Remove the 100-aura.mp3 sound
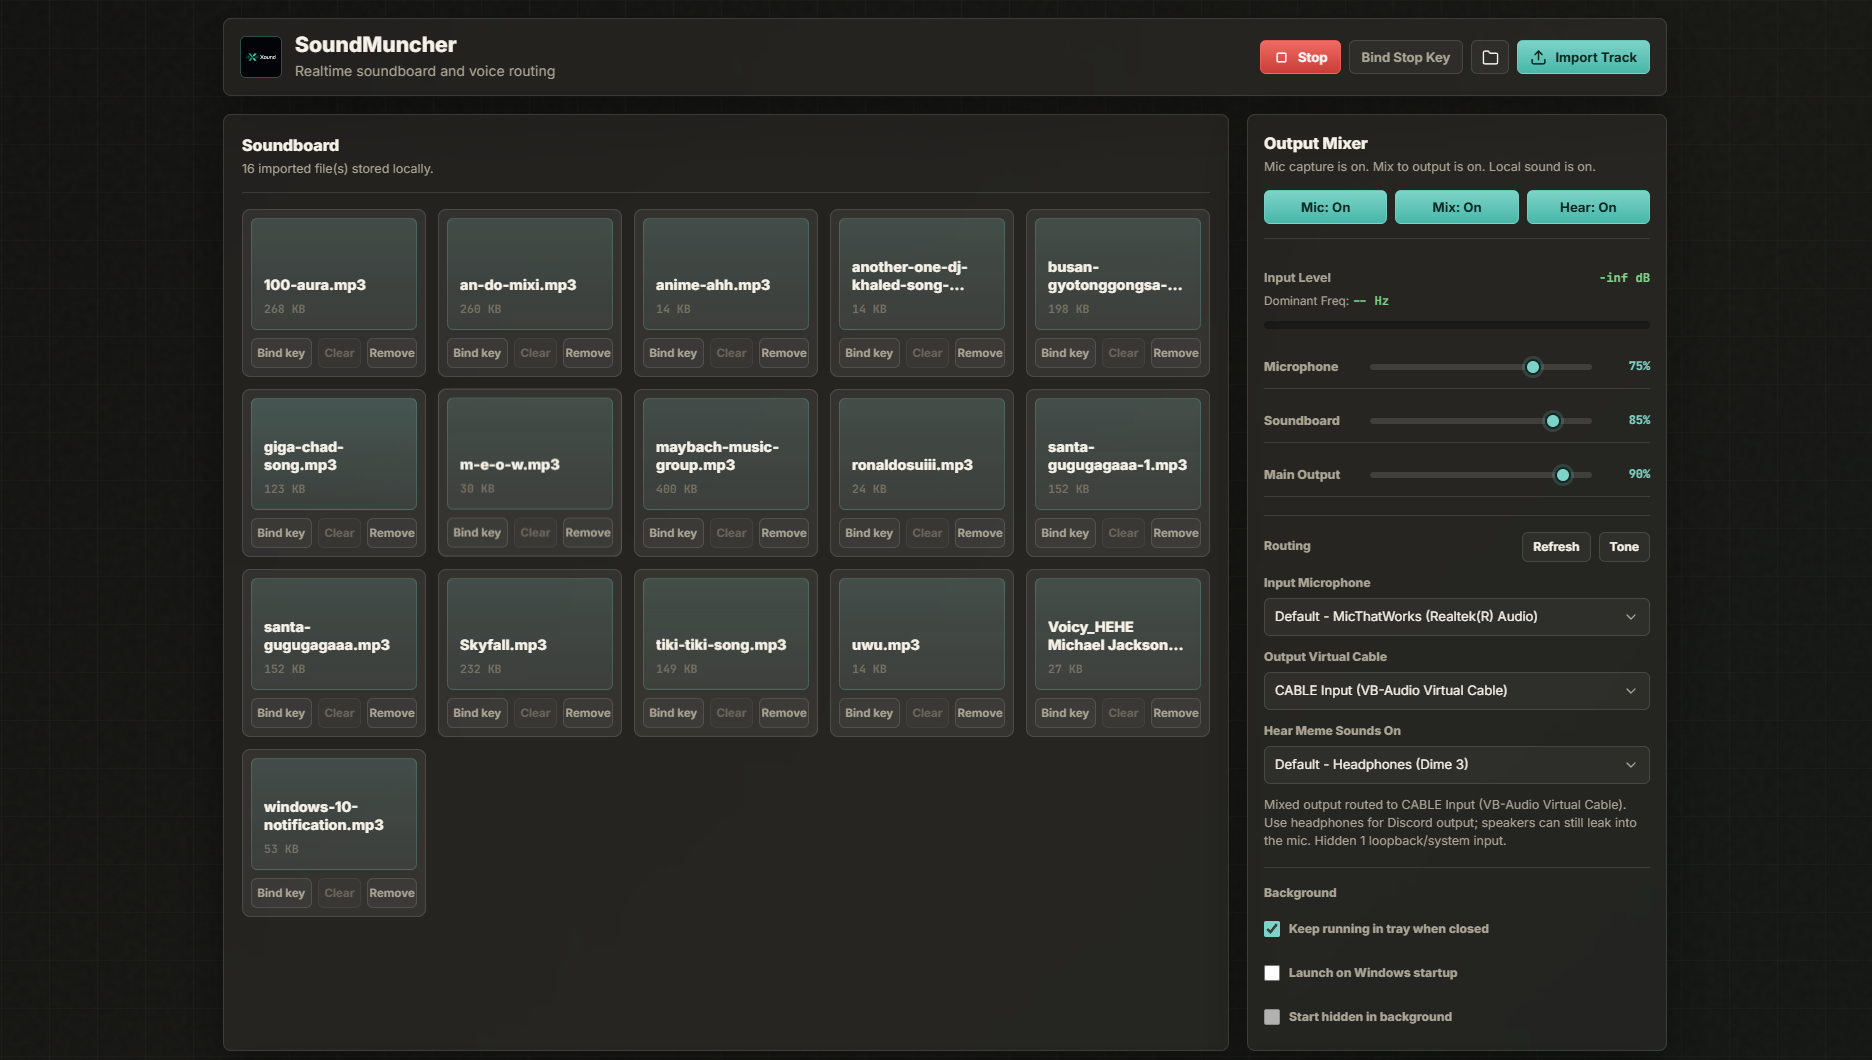Screen dimensions: 1872x1060 pos(392,353)
